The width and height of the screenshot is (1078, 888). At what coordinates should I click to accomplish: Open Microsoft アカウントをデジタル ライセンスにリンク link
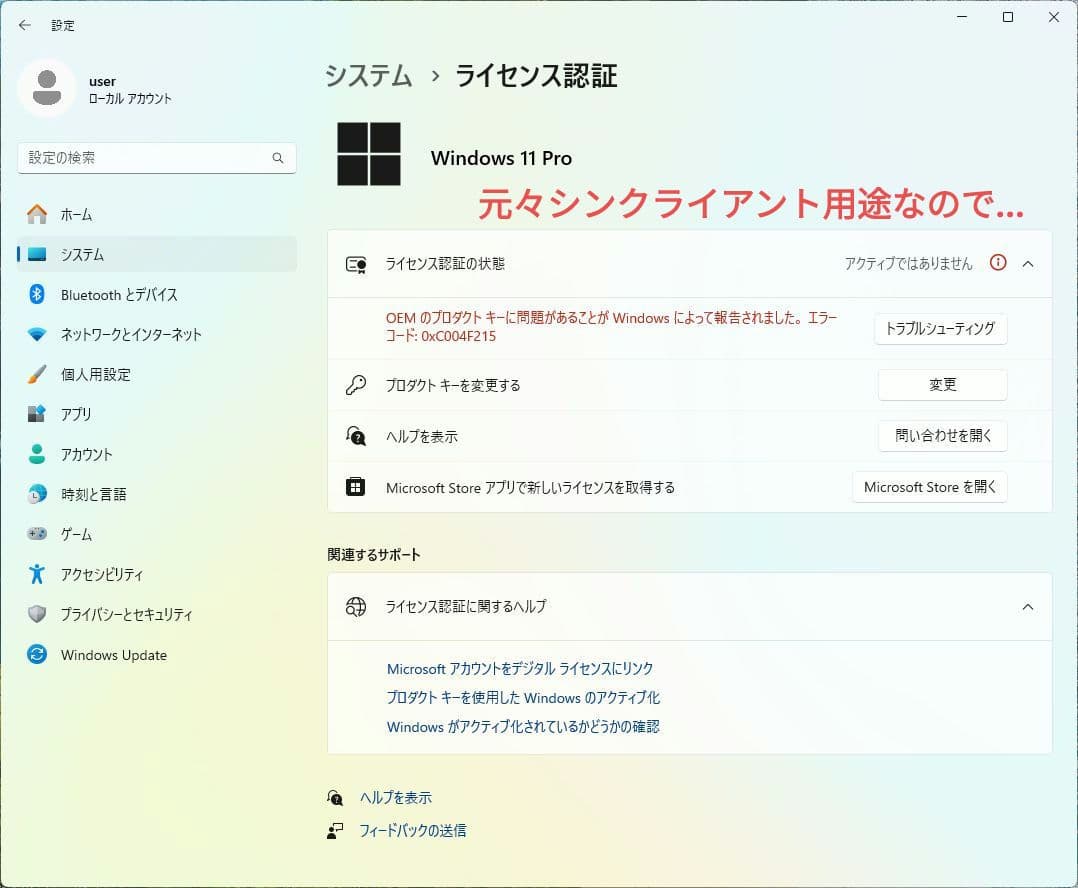tap(521, 668)
